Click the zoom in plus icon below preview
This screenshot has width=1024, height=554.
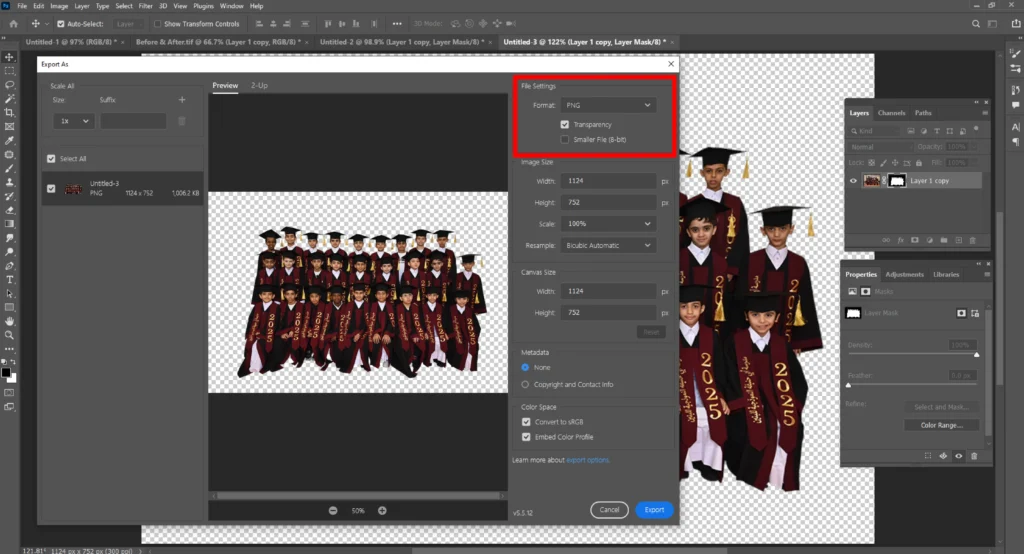(x=382, y=510)
